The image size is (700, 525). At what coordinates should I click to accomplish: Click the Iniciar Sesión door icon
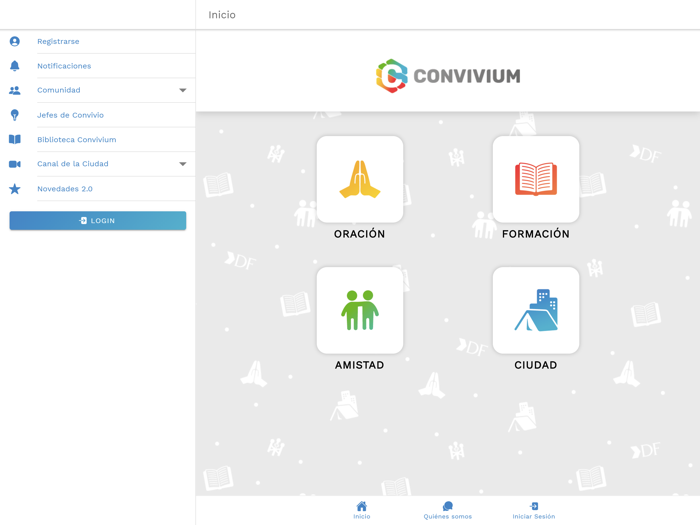click(x=534, y=506)
